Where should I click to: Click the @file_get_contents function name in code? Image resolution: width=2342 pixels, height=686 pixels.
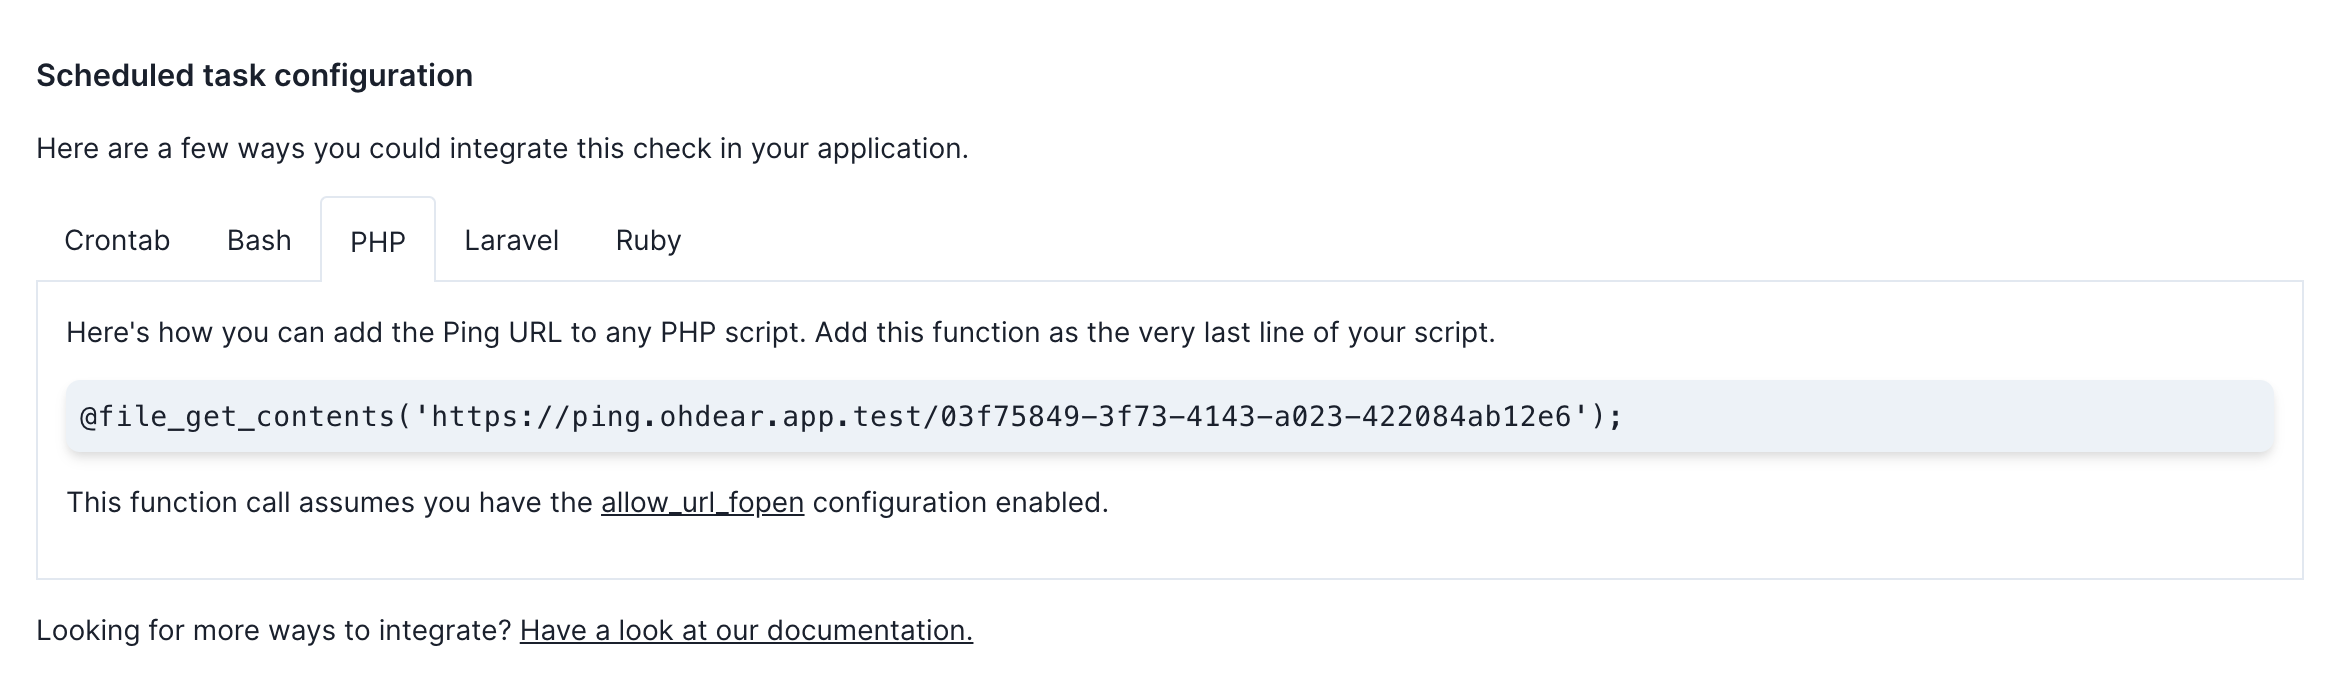[x=238, y=416]
